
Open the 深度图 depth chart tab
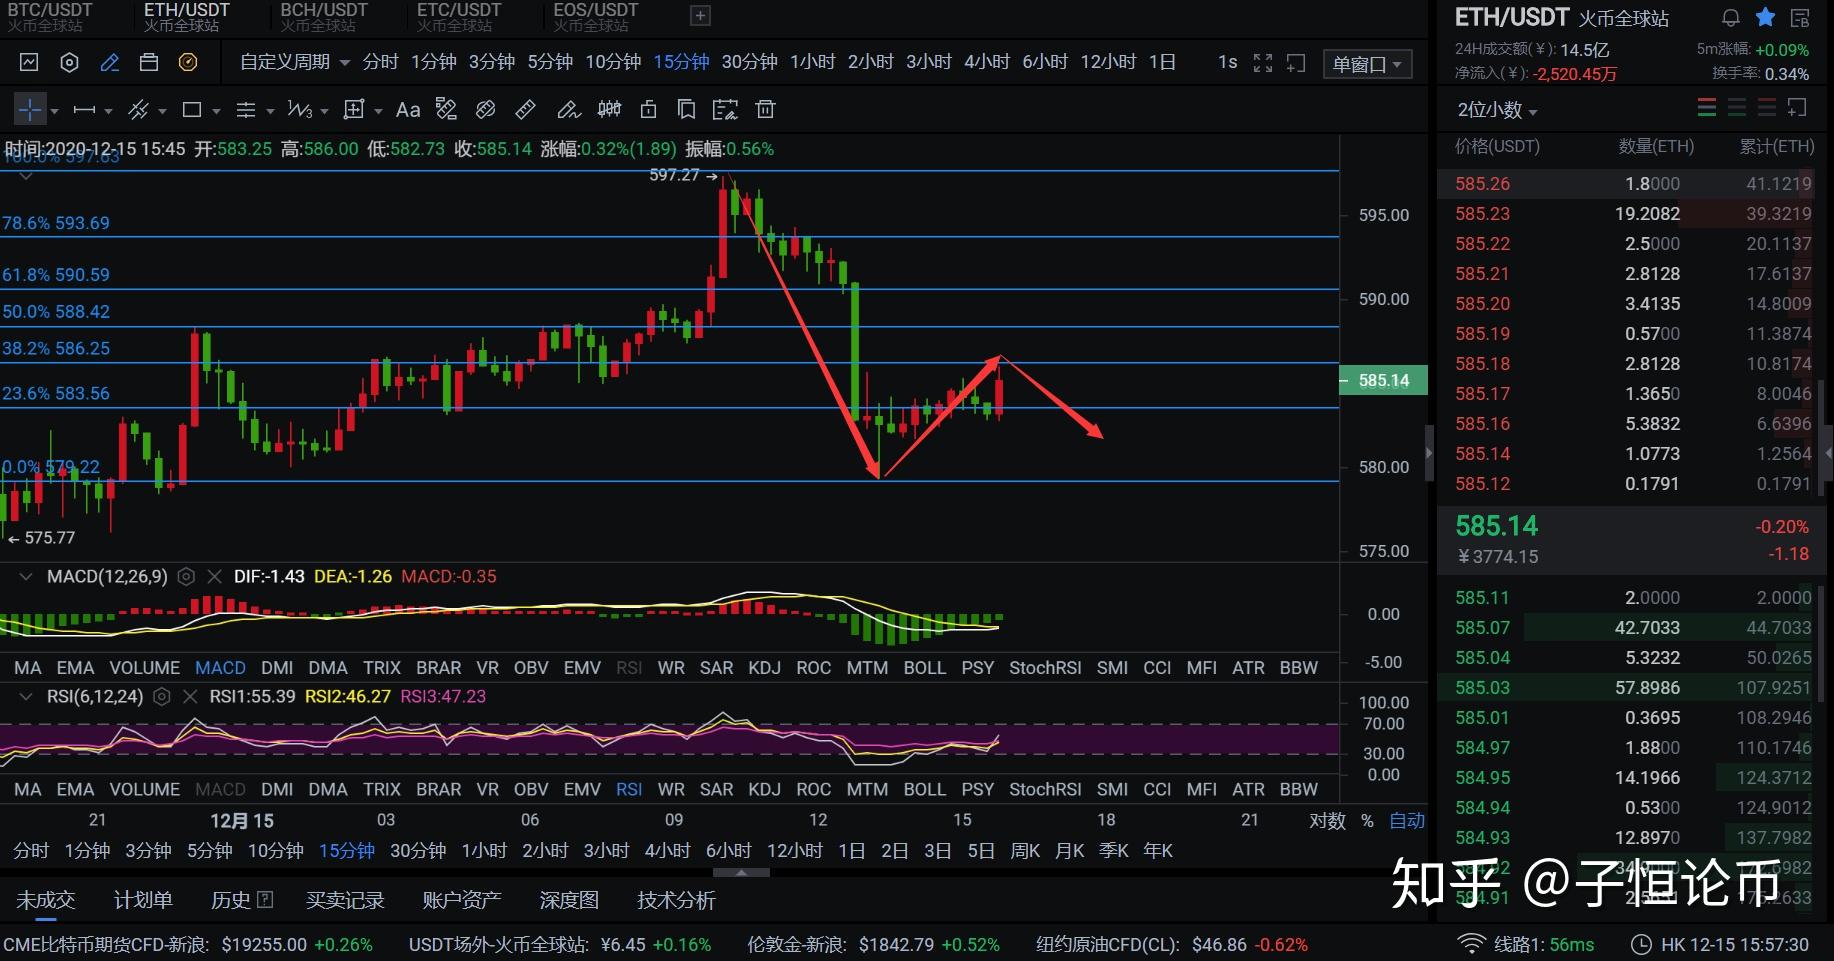click(x=569, y=900)
